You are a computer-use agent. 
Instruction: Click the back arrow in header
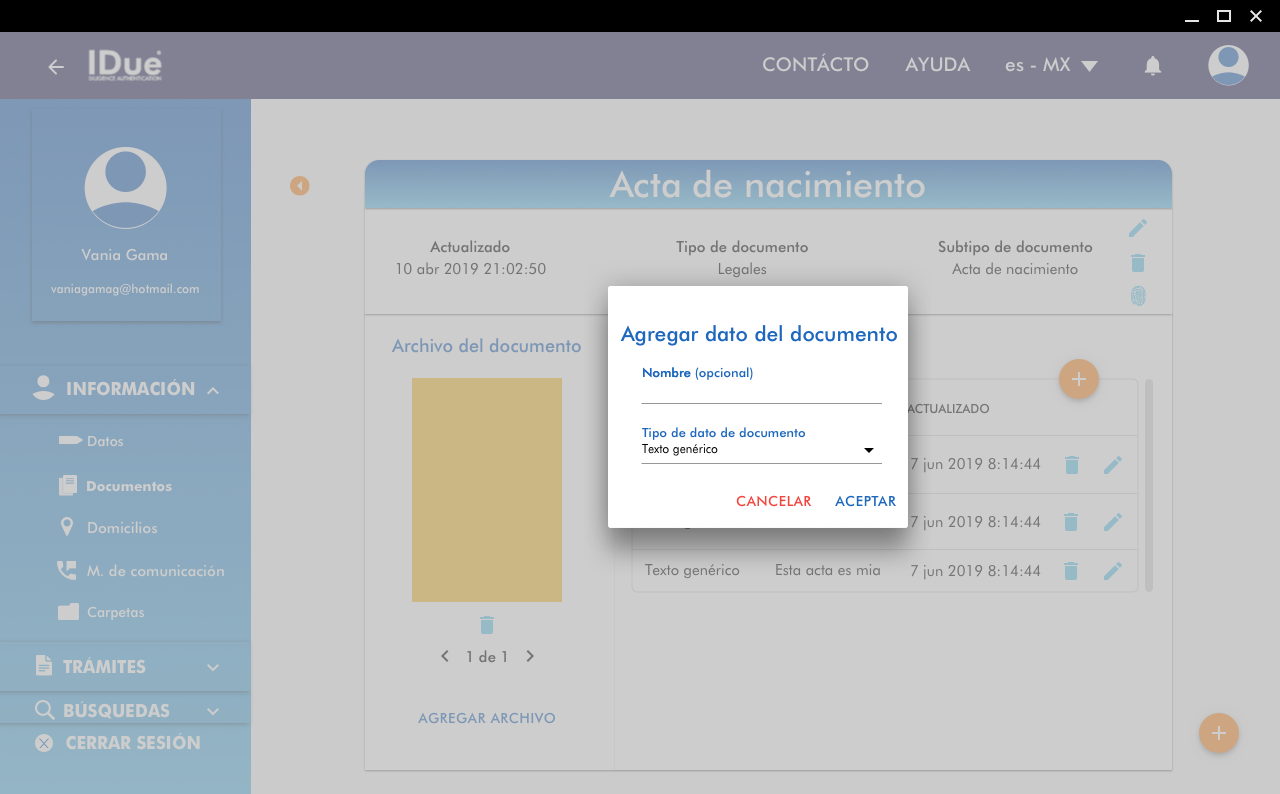pyautogui.click(x=56, y=67)
